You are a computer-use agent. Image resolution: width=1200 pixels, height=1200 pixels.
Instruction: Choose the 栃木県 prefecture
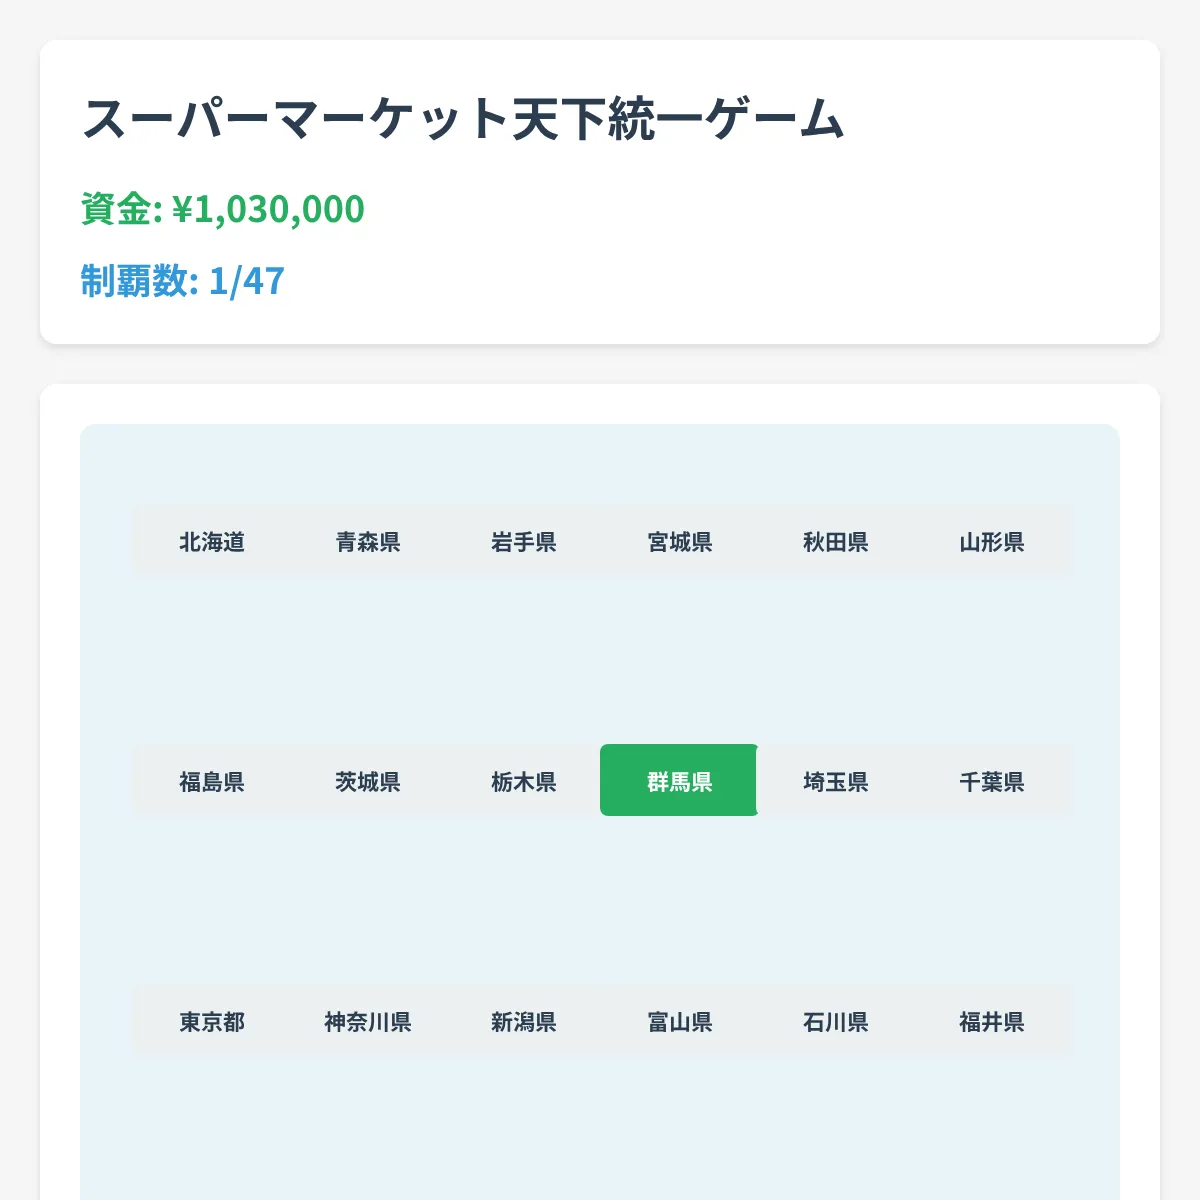coord(524,782)
